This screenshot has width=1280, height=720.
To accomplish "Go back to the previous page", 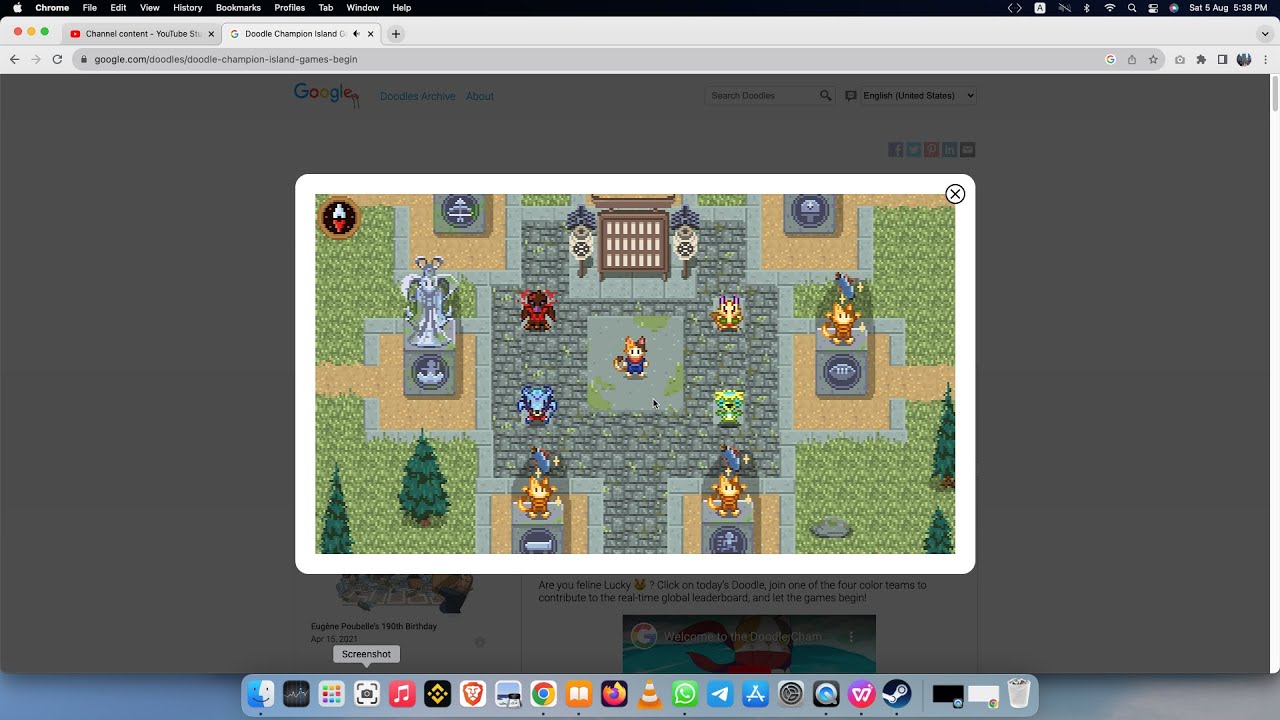I will [14, 59].
